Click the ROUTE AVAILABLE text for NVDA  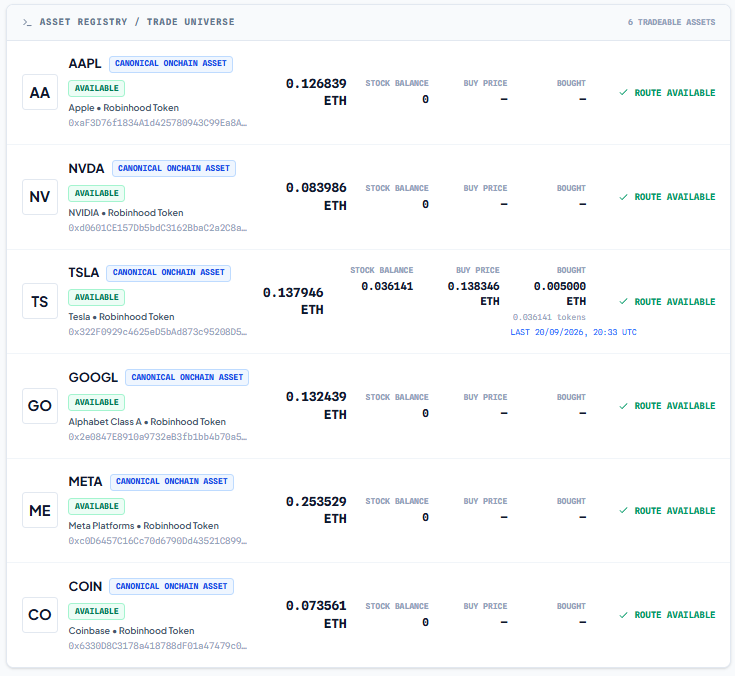click(675, 197)
